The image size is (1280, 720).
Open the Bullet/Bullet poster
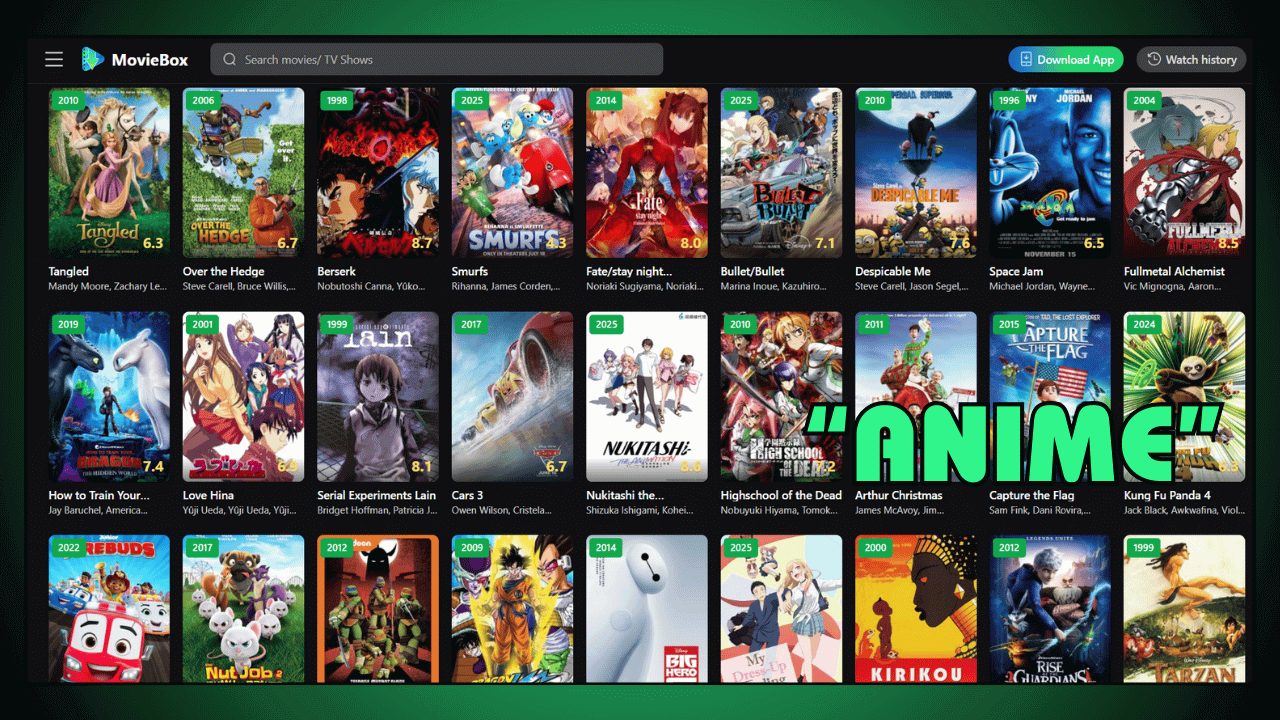click(x=781, y=173)
